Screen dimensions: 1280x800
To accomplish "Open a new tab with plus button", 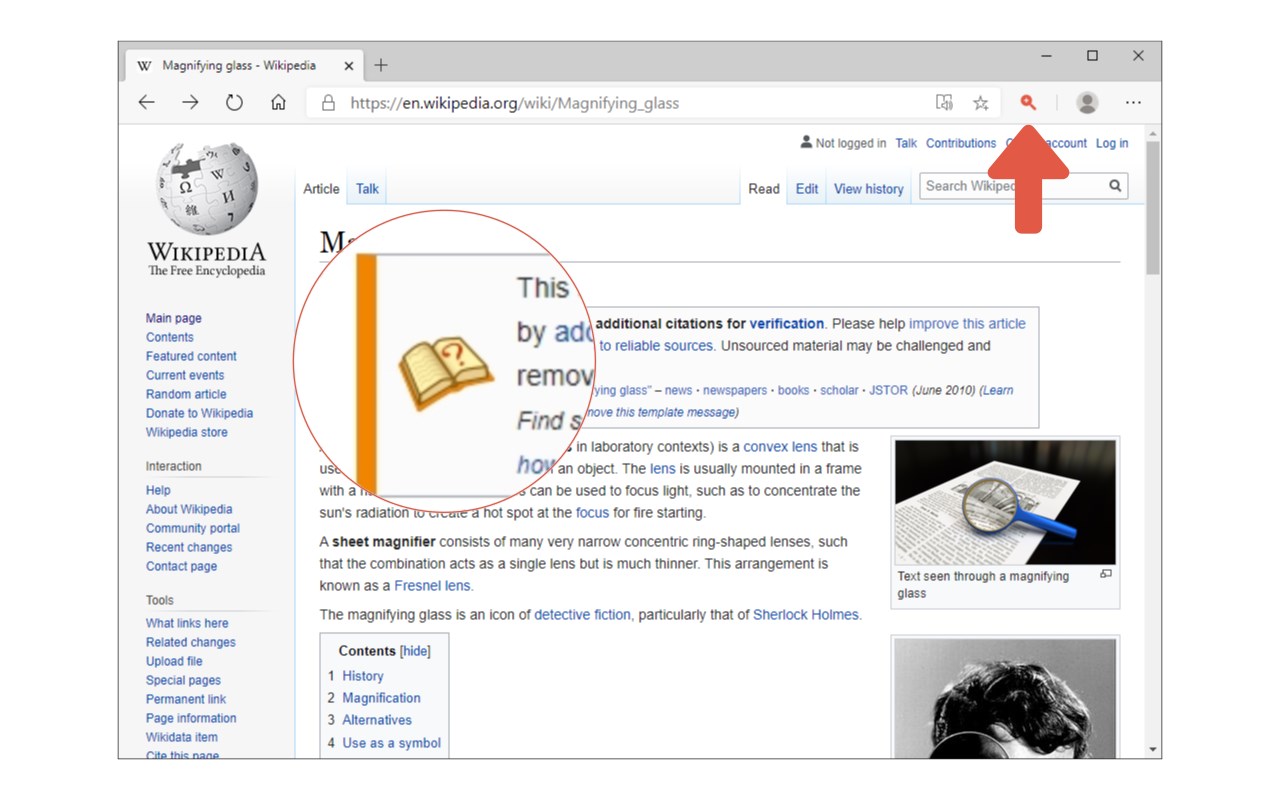I will [x=381, y=66].
